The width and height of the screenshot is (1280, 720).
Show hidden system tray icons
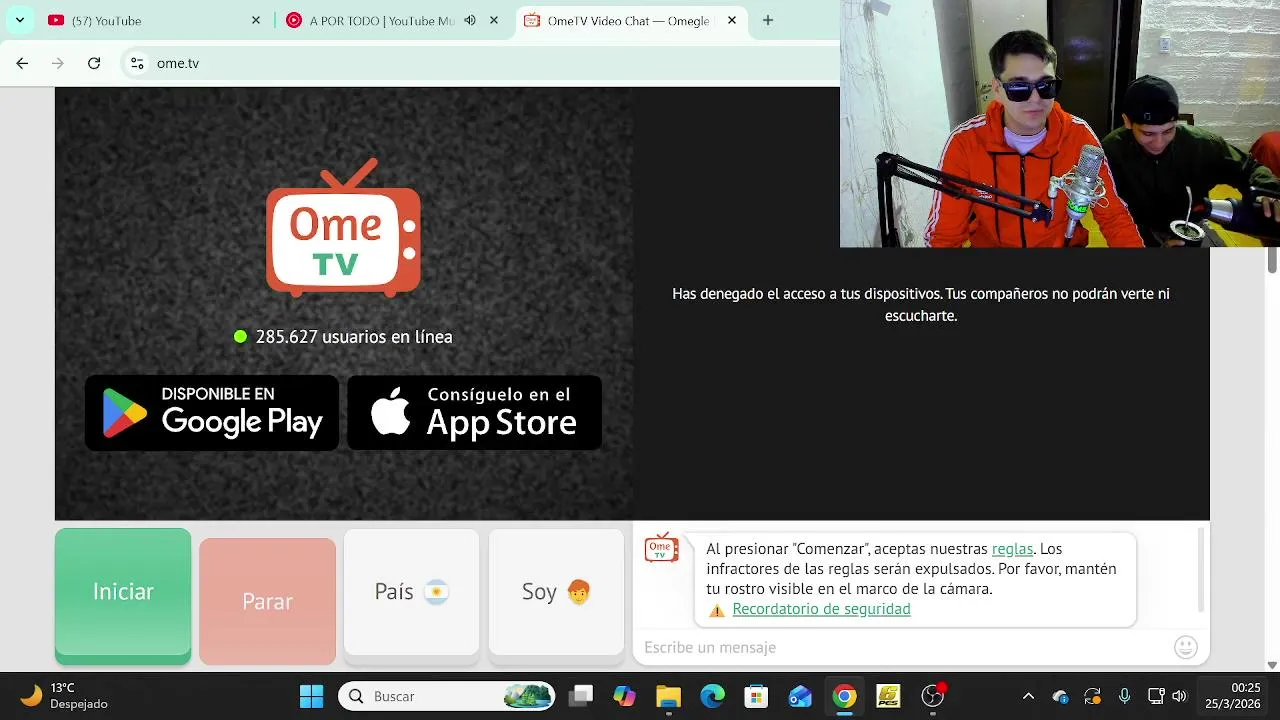click(1028, 696)
